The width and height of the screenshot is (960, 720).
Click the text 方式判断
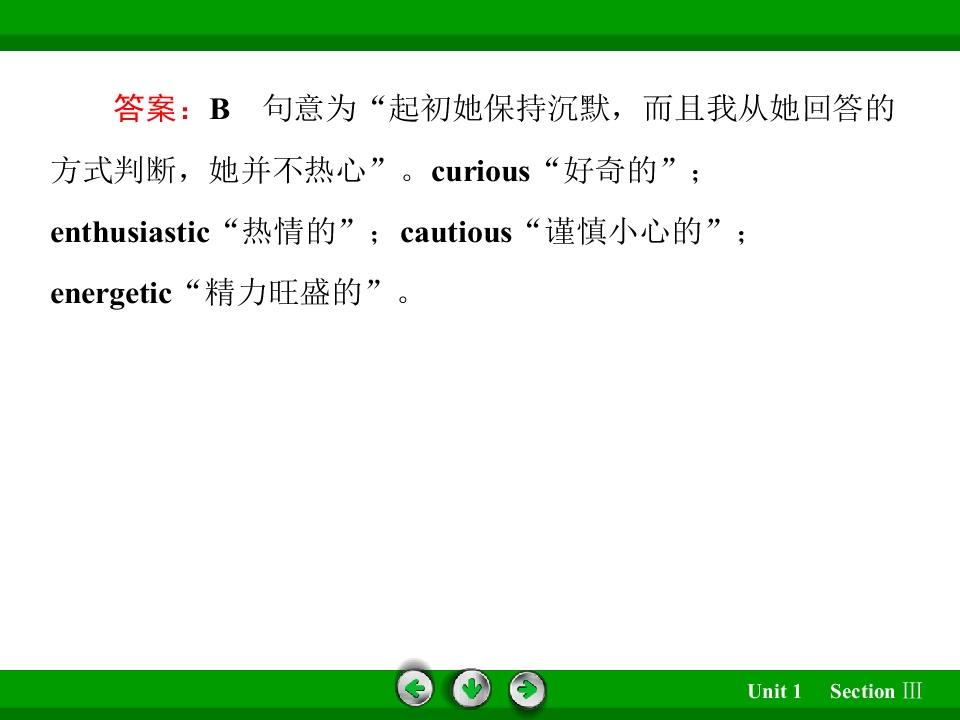pos(113,170)
